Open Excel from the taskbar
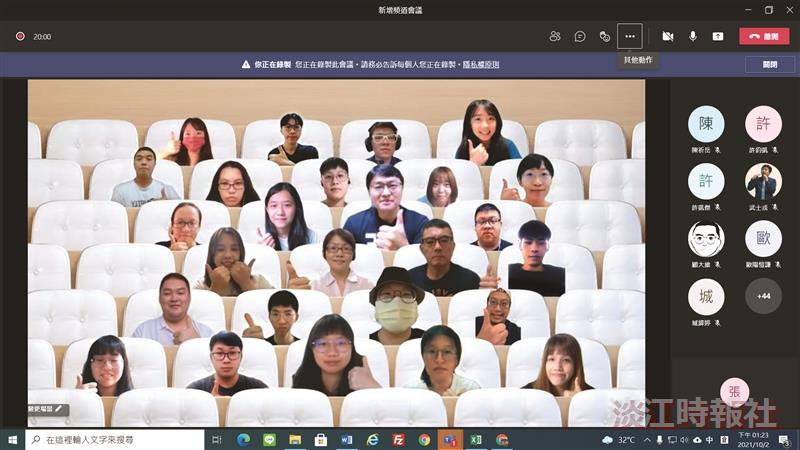The image size is (800, 450). pyautogui.click(x=476, y=439)
